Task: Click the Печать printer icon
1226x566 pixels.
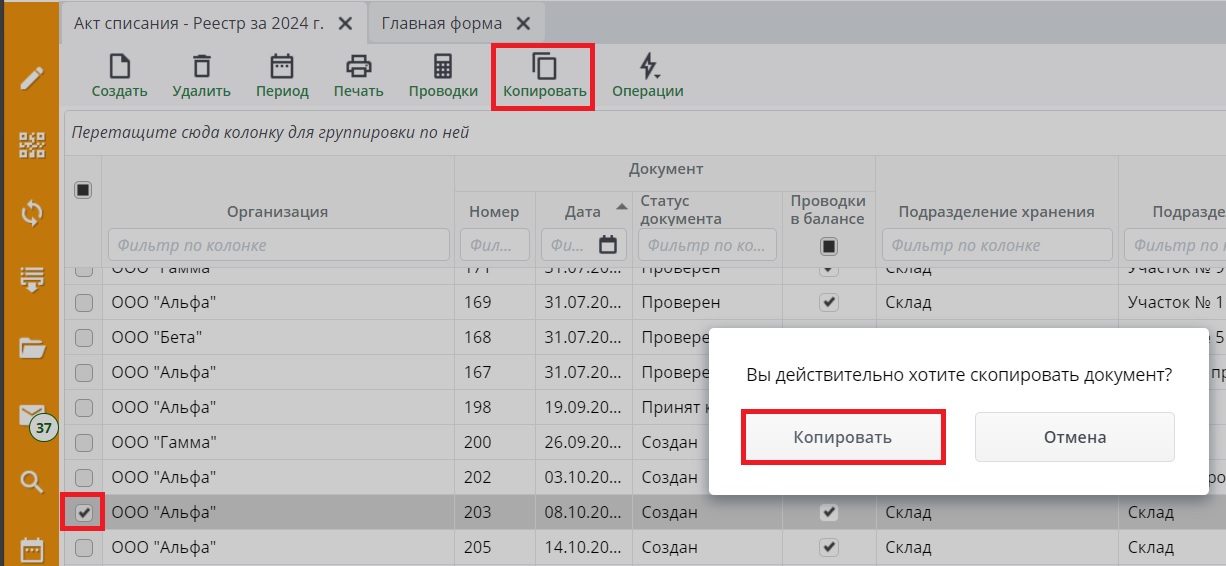Action: point(358,67)
